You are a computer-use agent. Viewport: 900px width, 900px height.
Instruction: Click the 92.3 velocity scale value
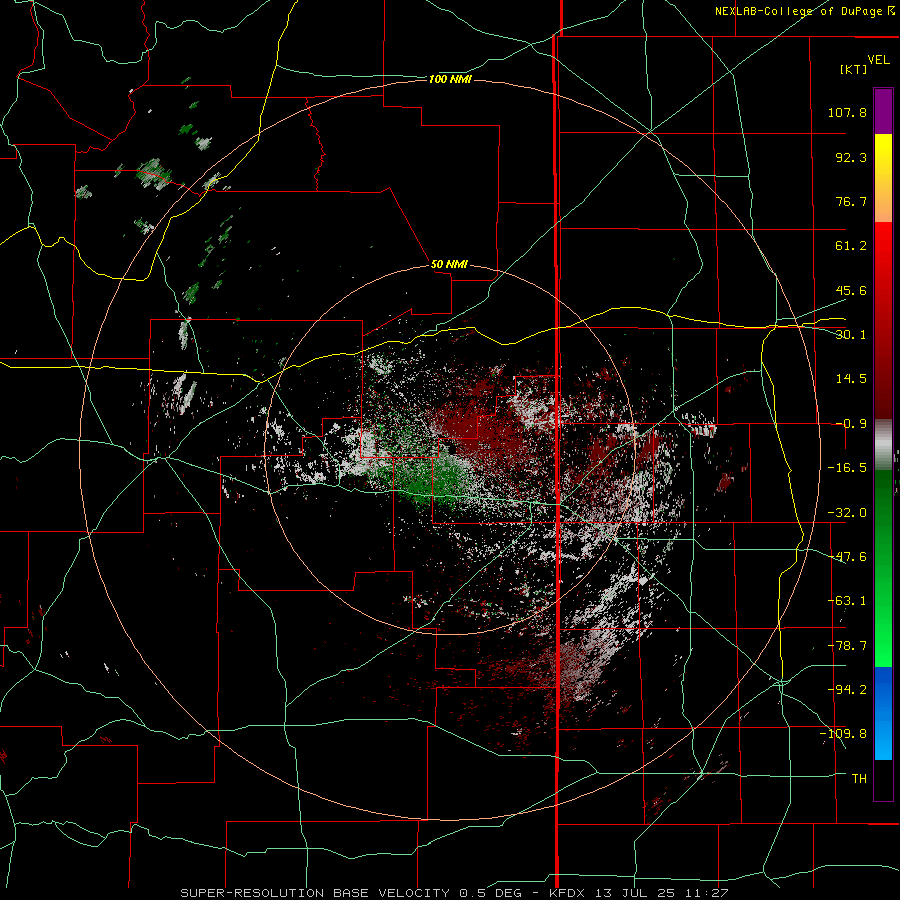tap(851, 157)
